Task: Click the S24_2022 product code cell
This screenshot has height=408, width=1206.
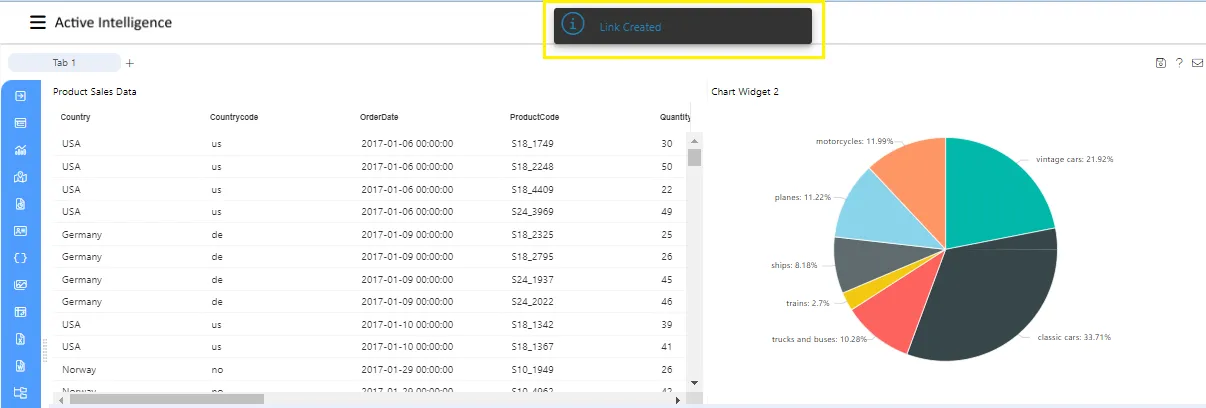Action: [532, 302]
